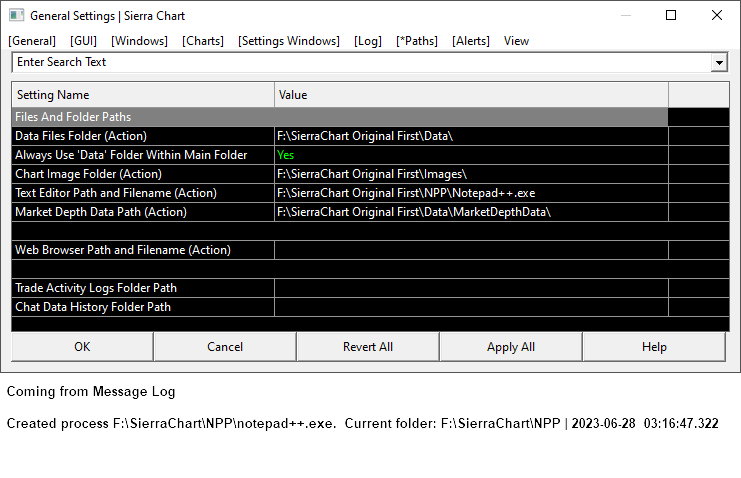Image resolution: width=741 pixels, height=478 pixels.
Task: Minimize the General Settings window
Action: coord(626,16)
